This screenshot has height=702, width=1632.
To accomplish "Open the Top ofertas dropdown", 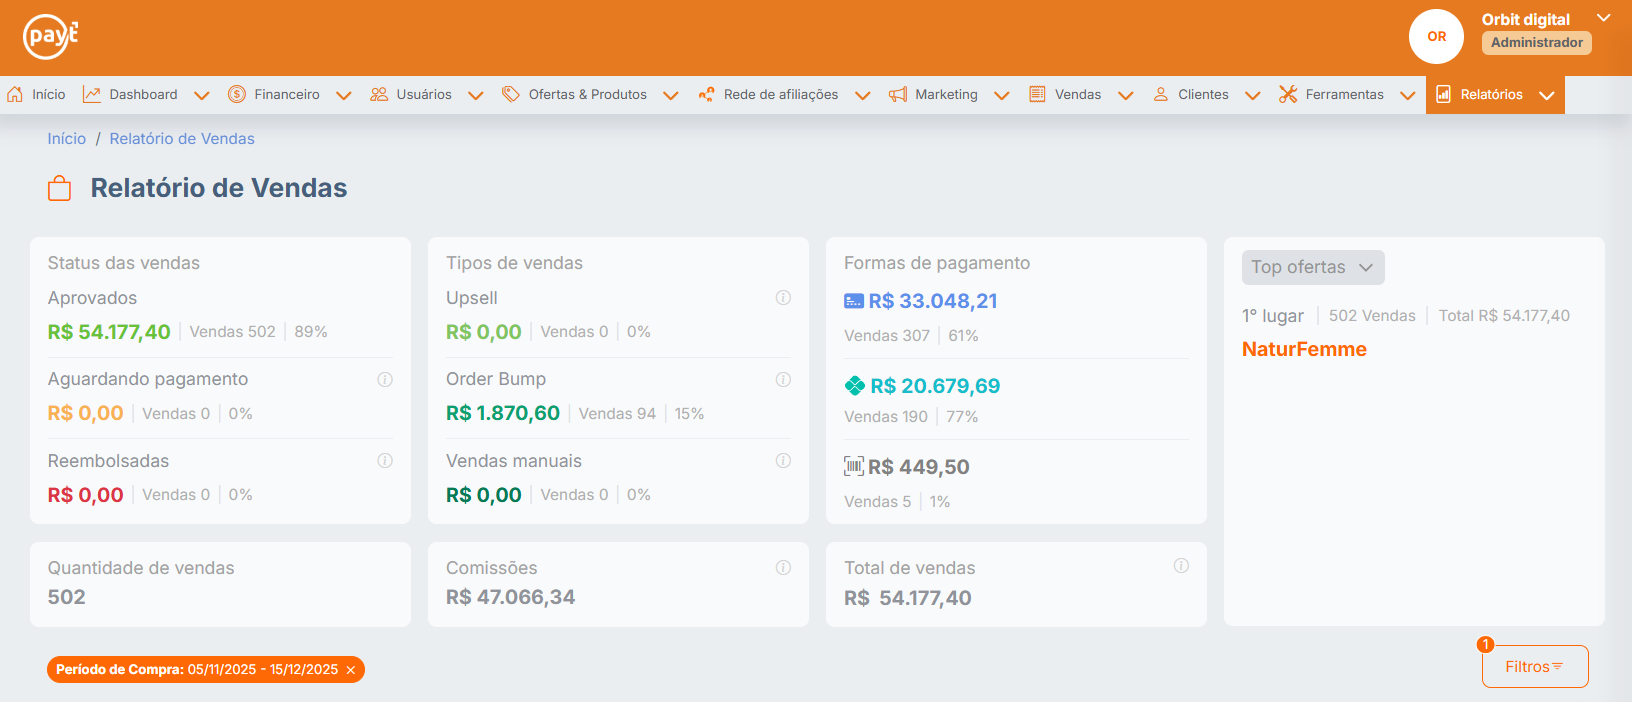I will [1313, 267].
